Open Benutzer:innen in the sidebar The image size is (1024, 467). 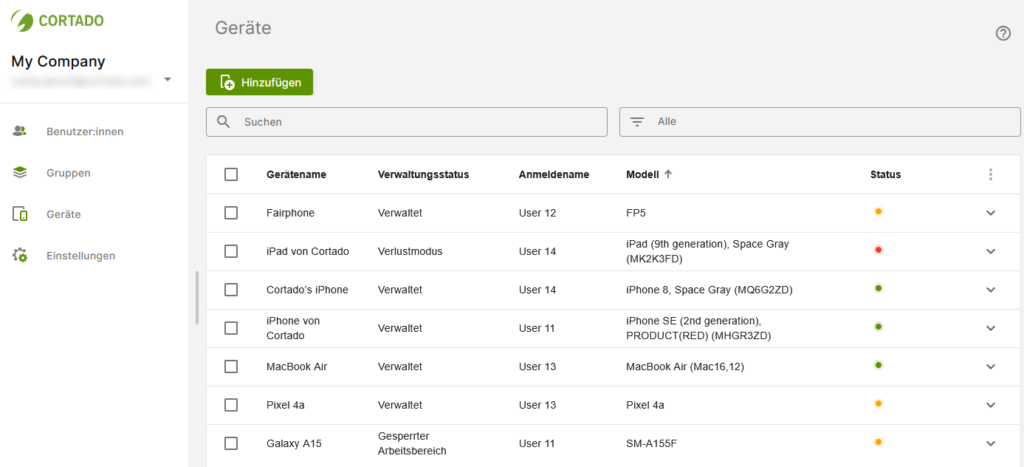tap(84, 131)
